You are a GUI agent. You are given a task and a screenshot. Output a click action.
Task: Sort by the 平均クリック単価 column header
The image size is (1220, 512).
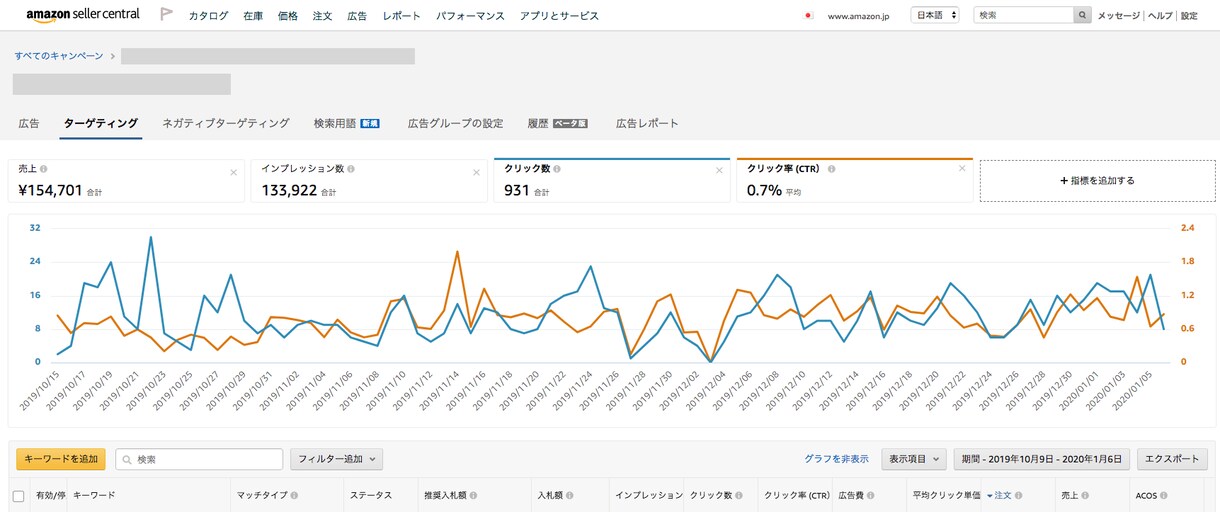(946, 496)
